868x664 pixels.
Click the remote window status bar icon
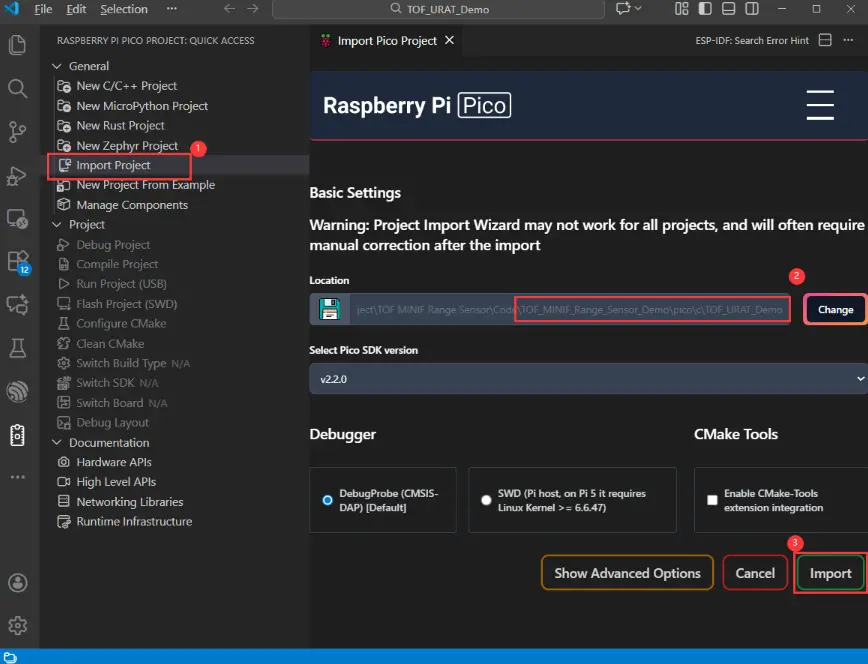[x=10, y=657]
